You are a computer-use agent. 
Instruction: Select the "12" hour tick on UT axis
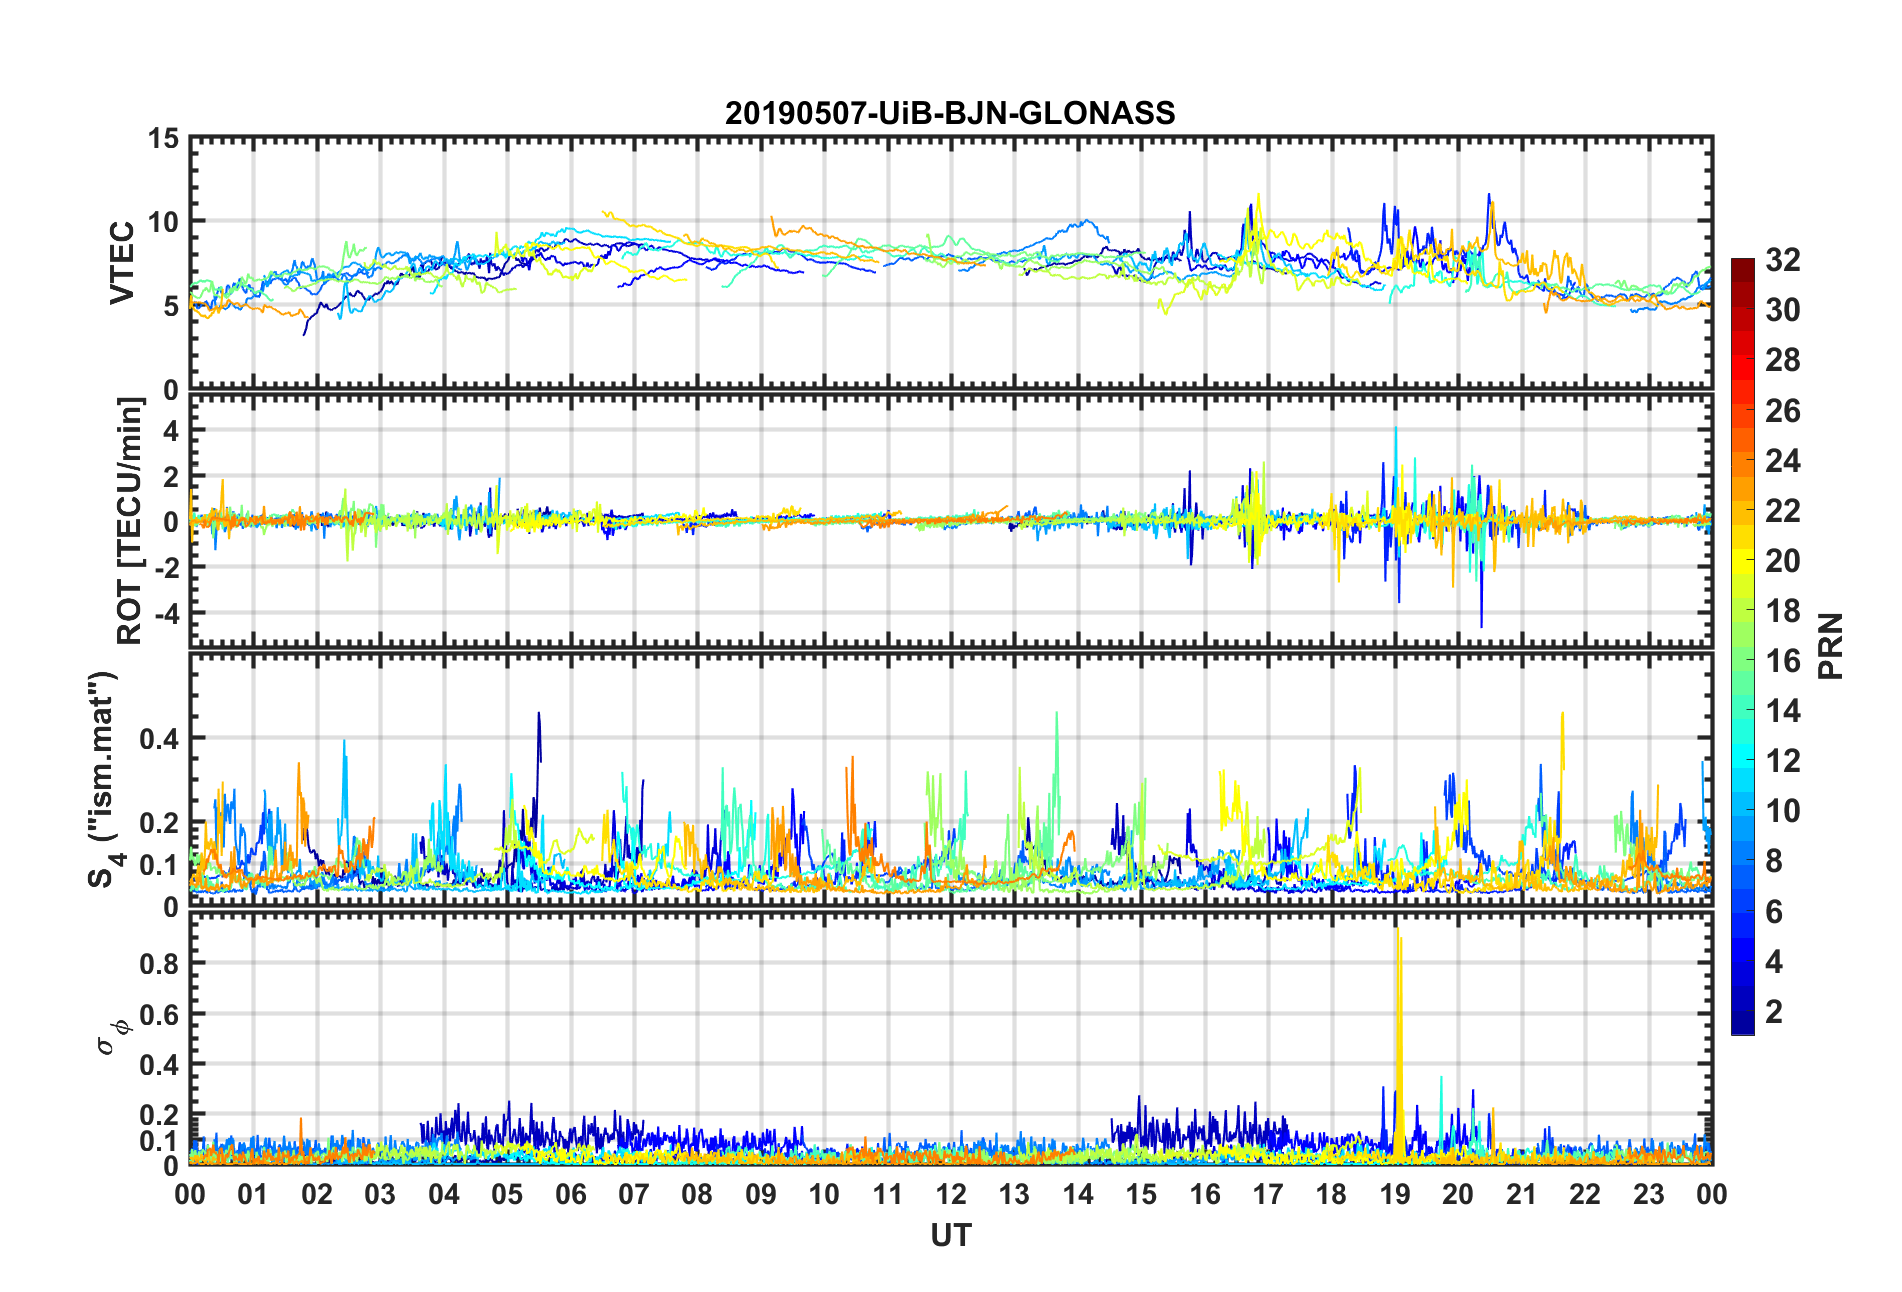click(951, 1194)
